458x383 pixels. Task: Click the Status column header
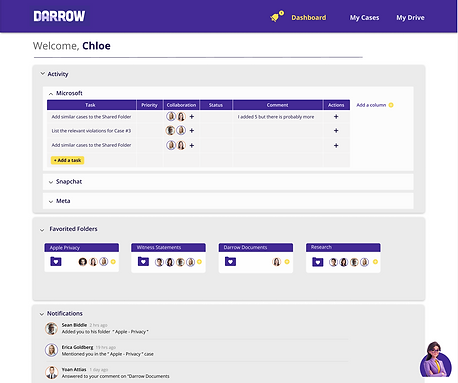click(x=216, y=105)
